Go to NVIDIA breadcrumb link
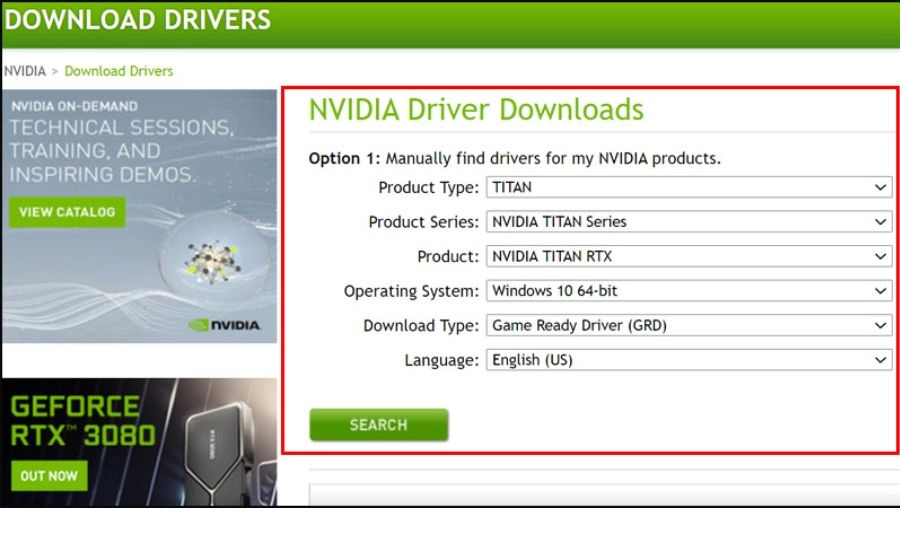 (25, 71)
